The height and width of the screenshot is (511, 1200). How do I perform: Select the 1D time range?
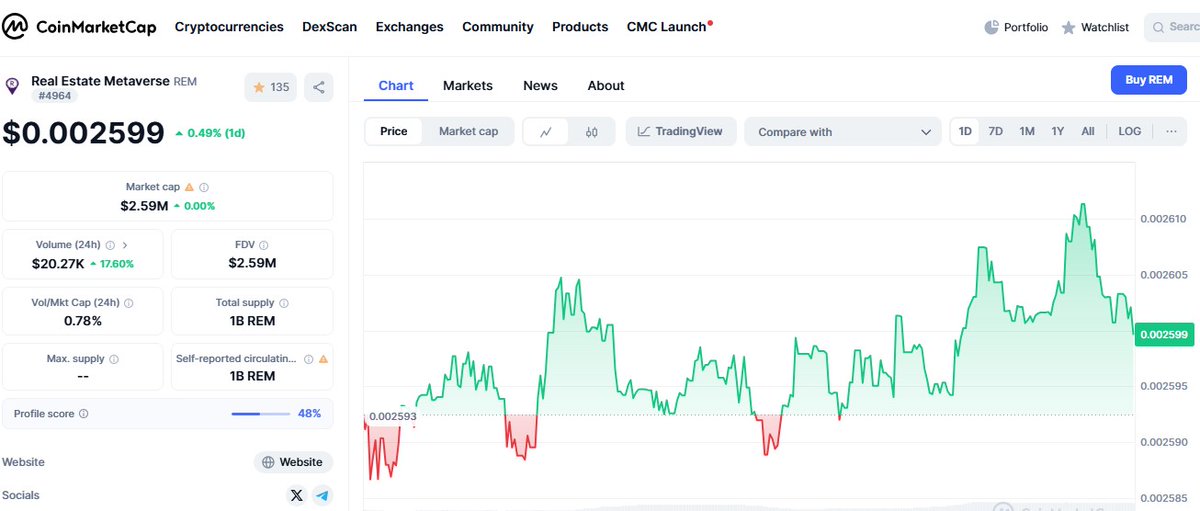(x=965, y=131)
